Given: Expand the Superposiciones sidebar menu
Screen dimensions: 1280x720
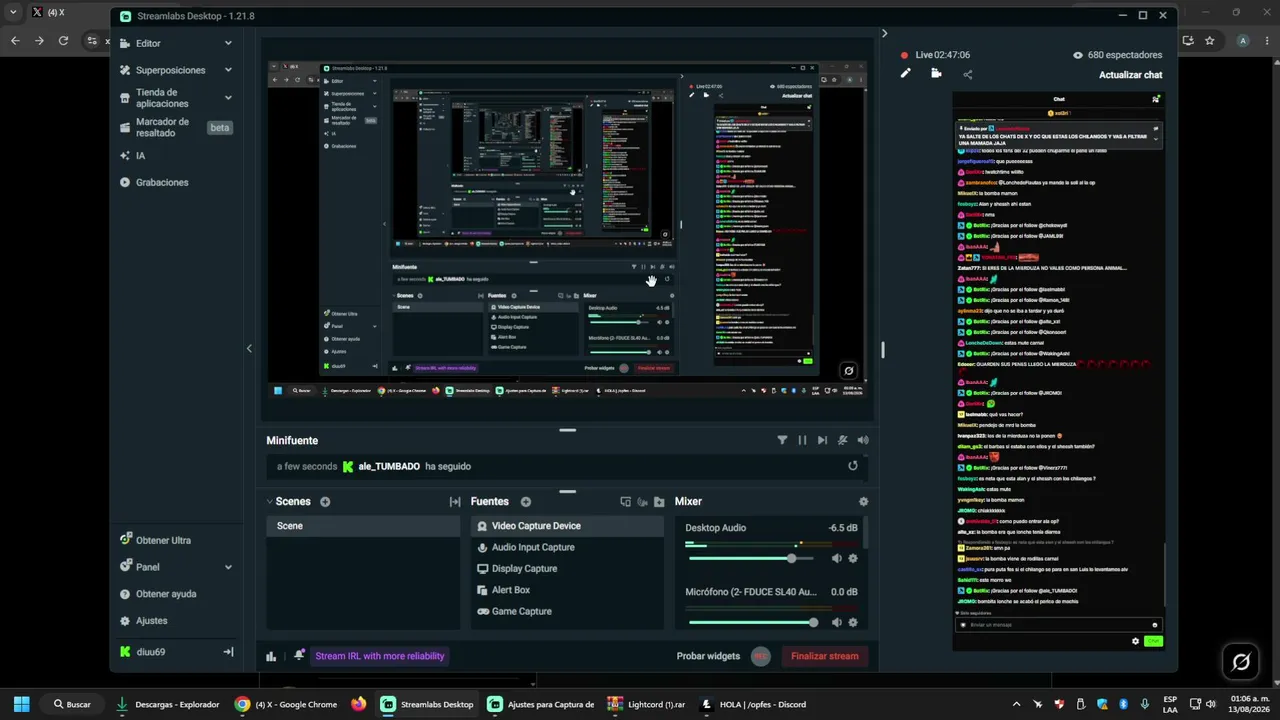Looking at the screenshot, I should point(228,70).
